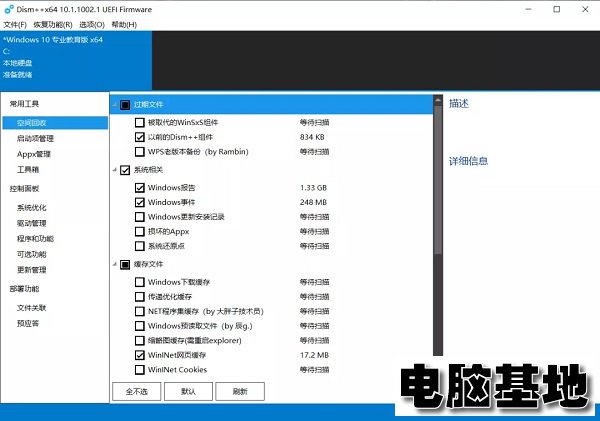This screenshot has height=421, width=600.
Task: Close the Dism++ window
Action: tap(585, 9)
